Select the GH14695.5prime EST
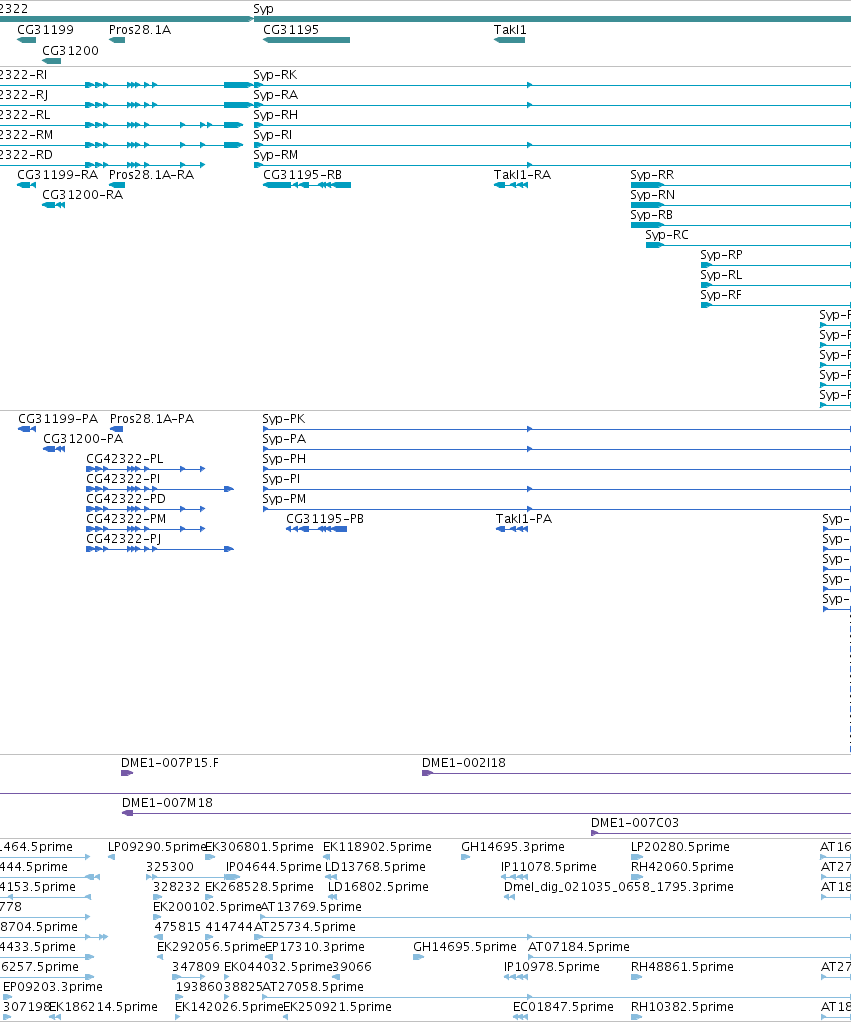This screenshot has width=851, height=1022. point(418,957)
